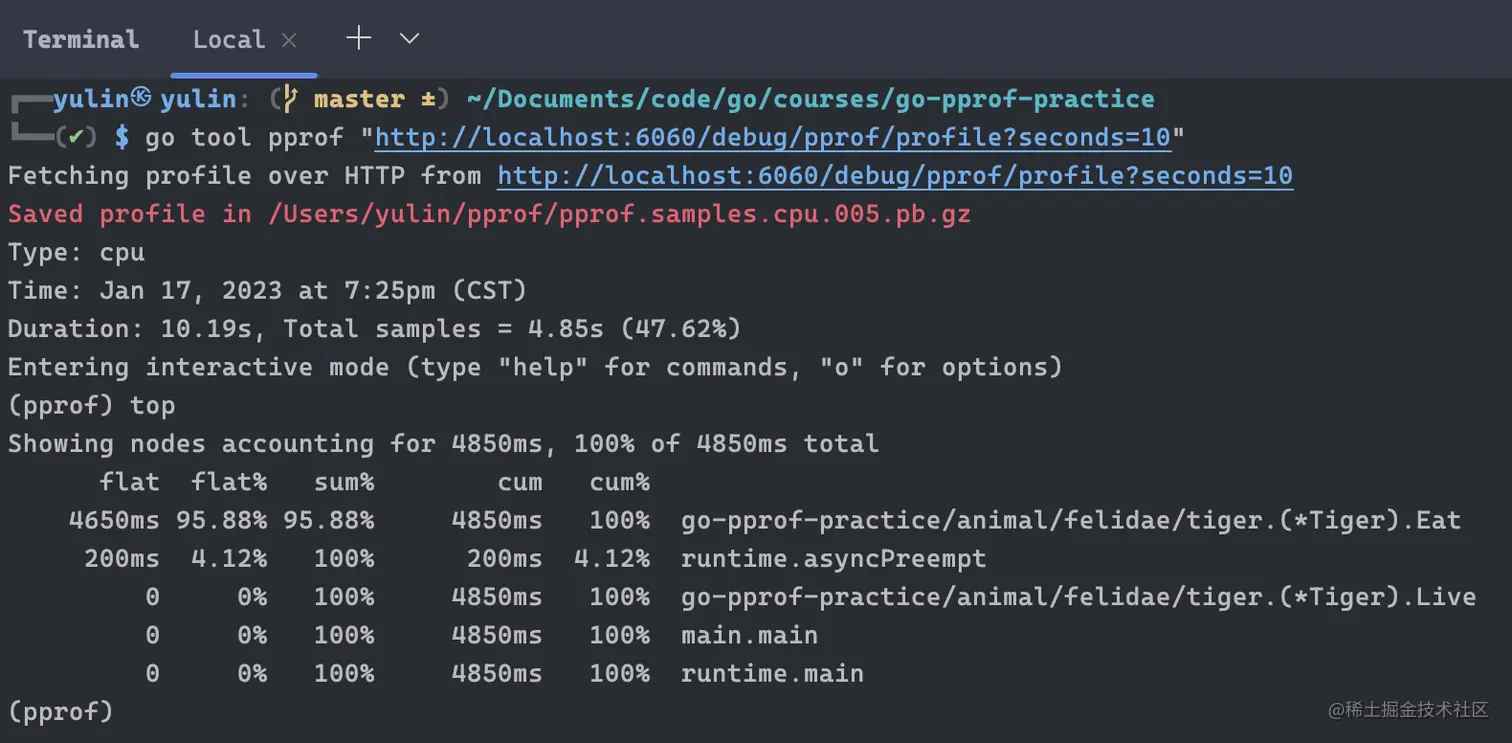Image resolution: width=1512 pixels, height=743 pixels.
Task: Open the URL in the Fetching profile line
Action: (x=894, y=176)
